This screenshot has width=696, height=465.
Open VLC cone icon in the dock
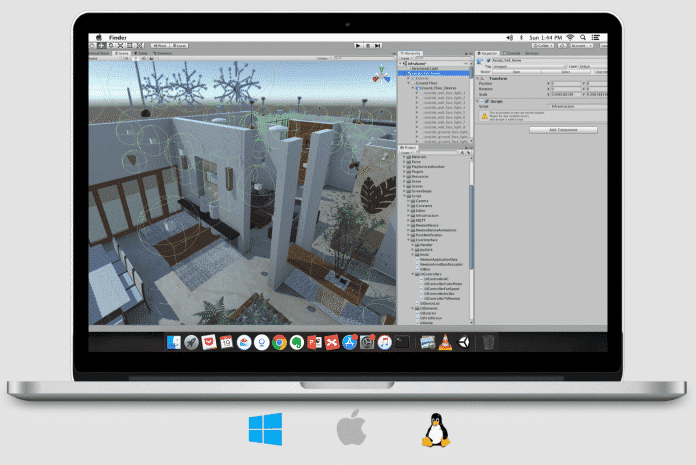(x=446, y=342)
